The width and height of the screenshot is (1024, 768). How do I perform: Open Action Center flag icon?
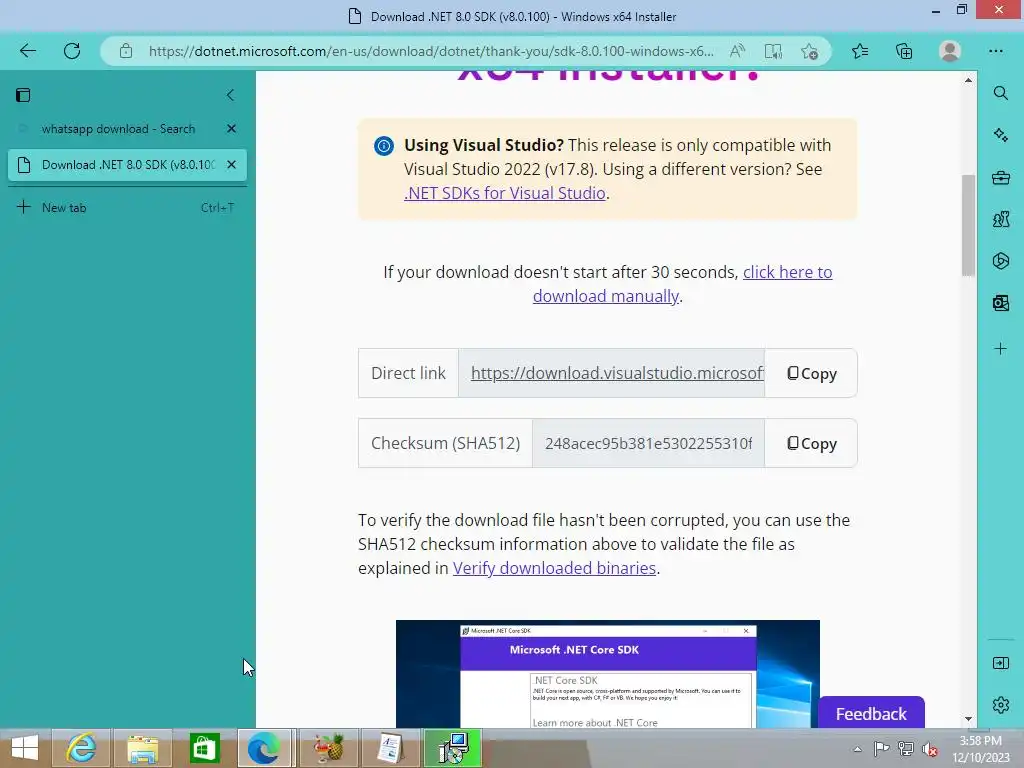click(x=881, y=749)
